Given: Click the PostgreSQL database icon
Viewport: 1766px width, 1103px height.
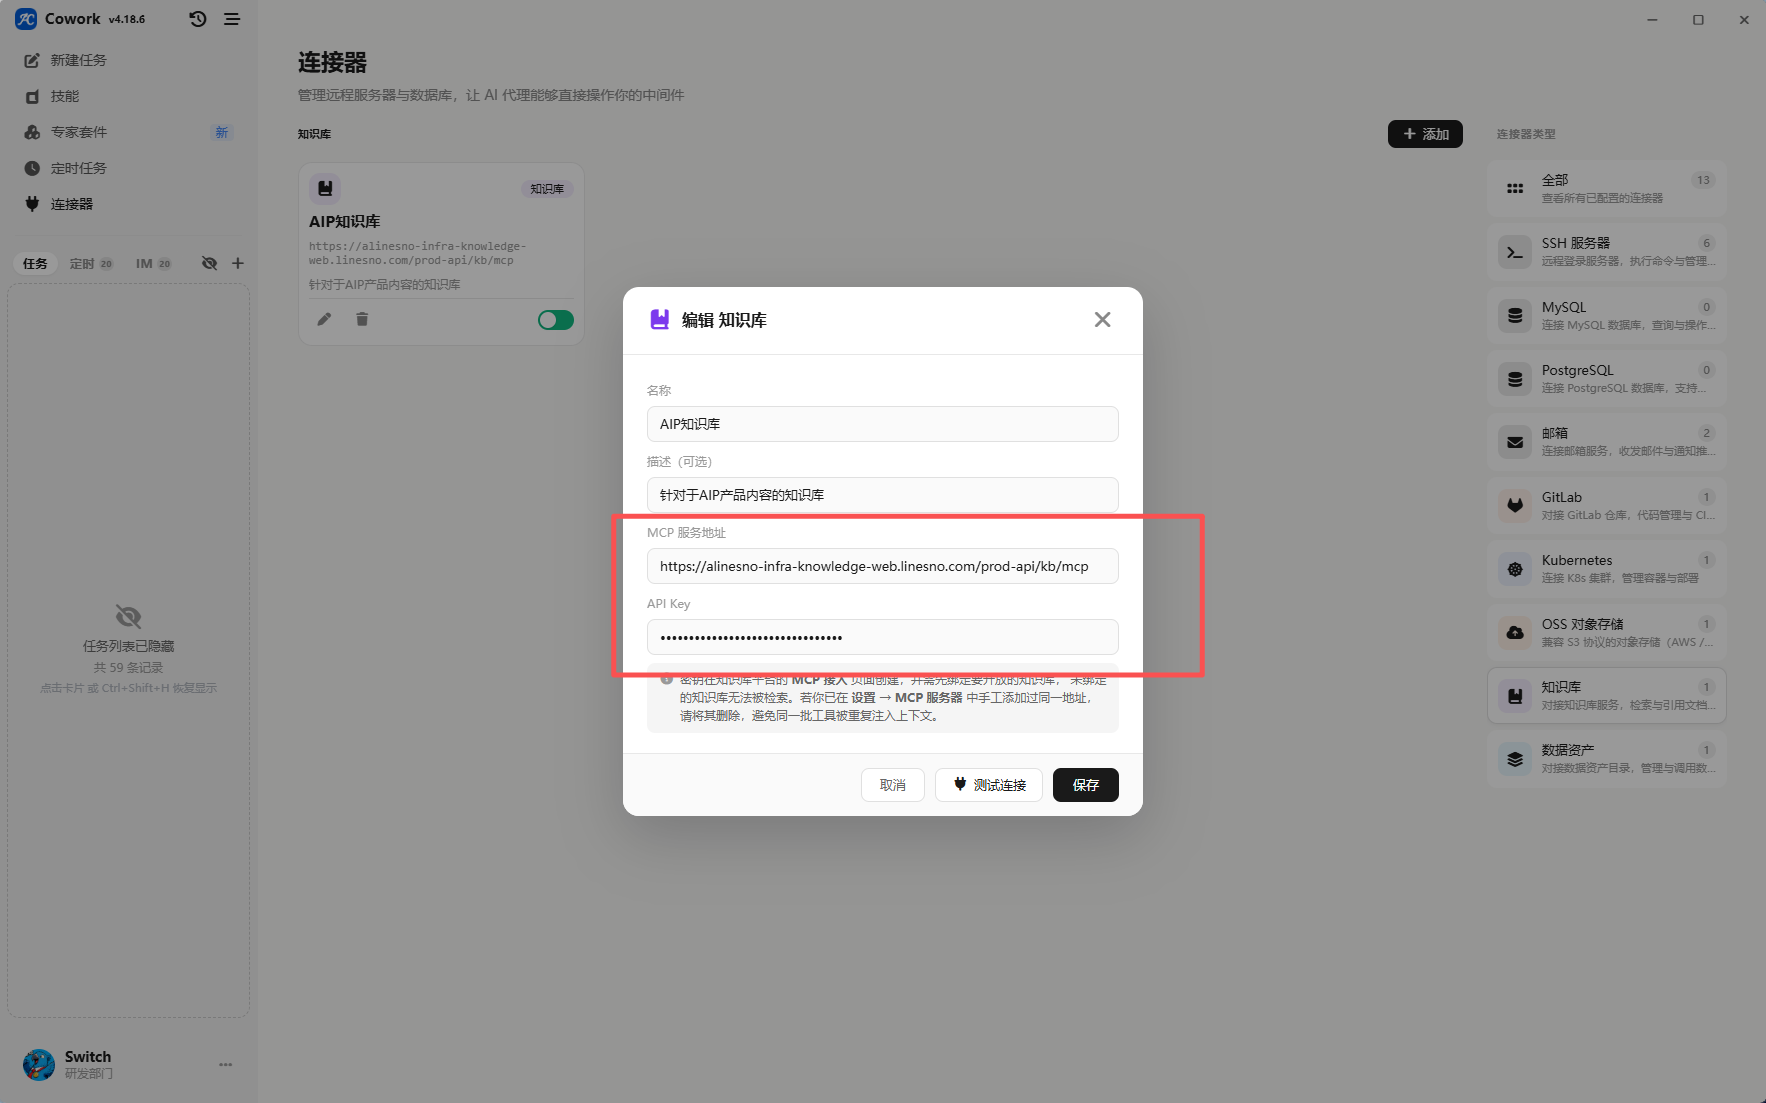Looking at the screenshot, I should (x=1515, y=379).
